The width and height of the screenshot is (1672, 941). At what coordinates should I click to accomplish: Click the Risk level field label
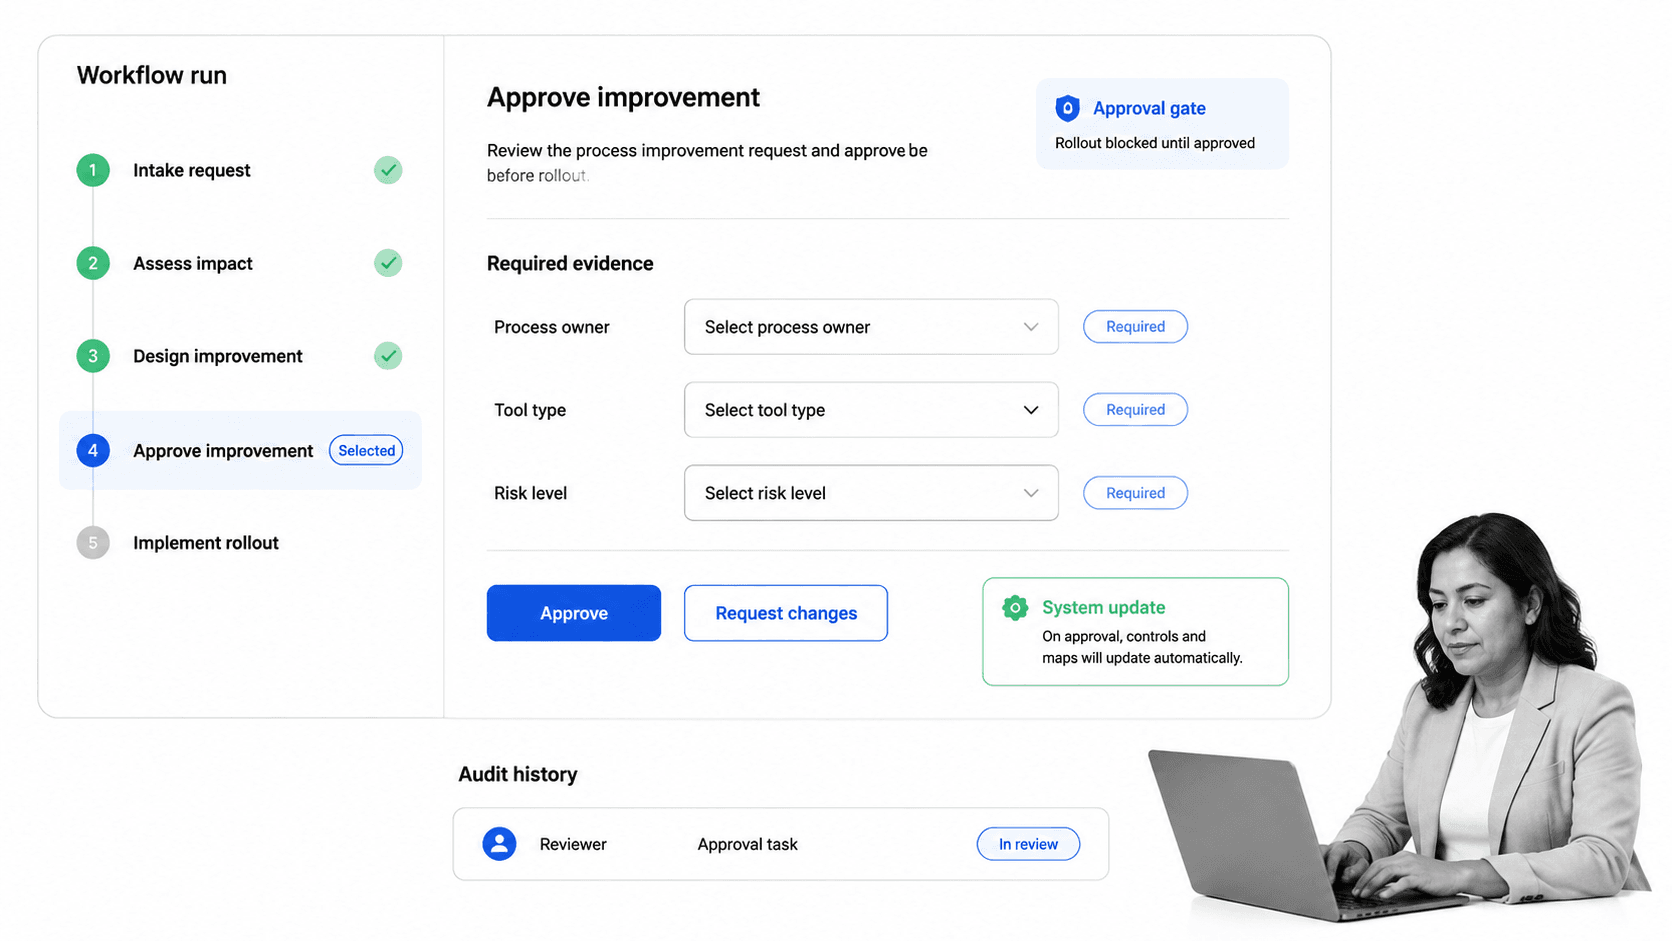coord(530,493)
